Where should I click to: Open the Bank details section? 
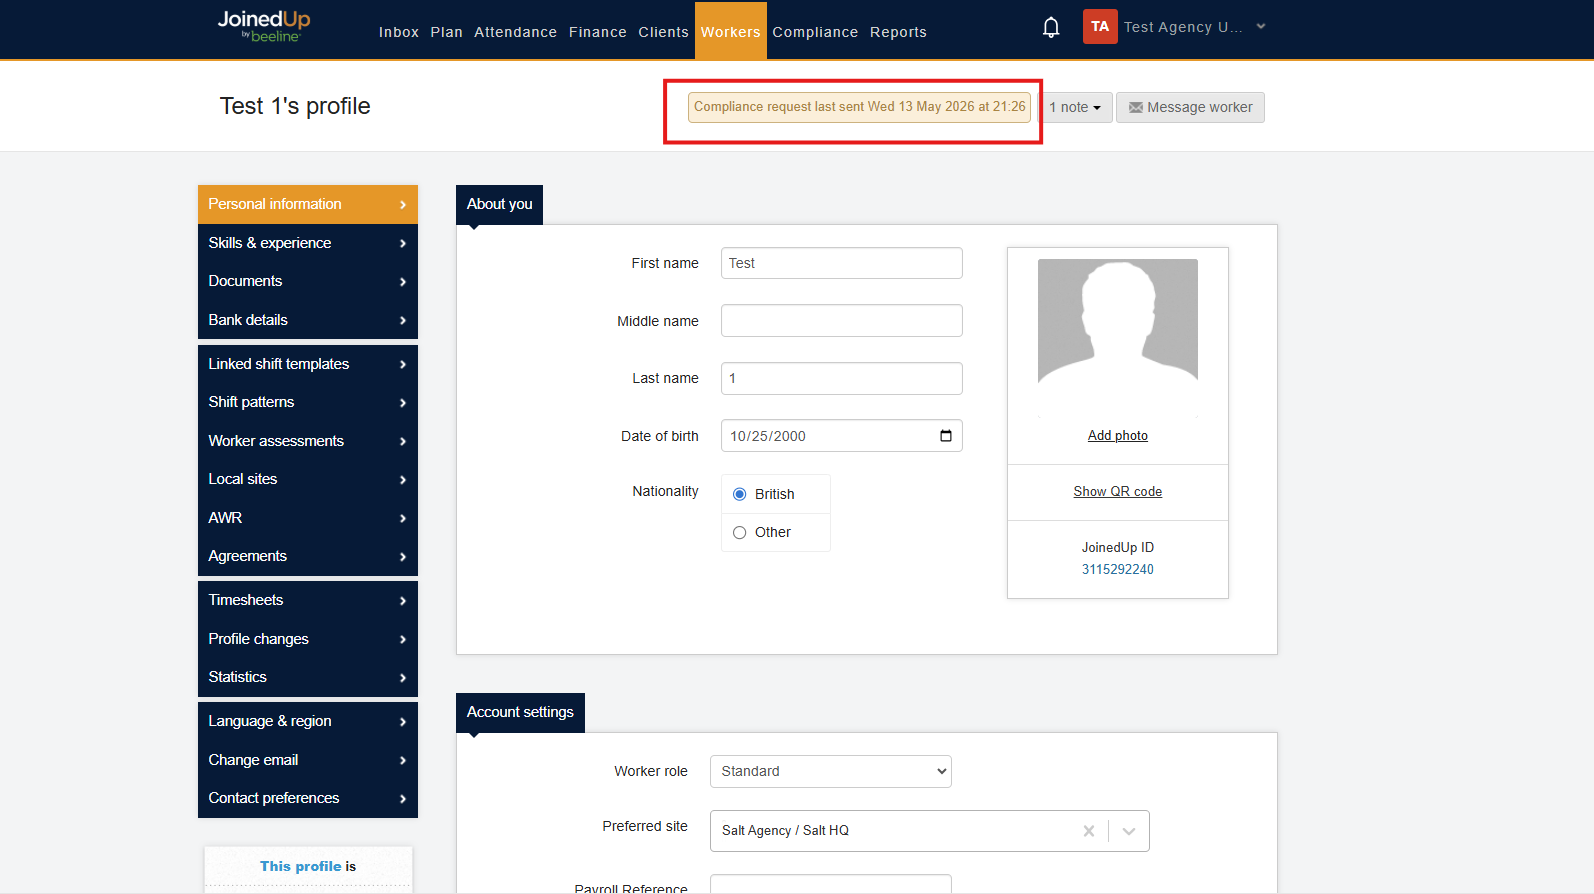(x=308, y=320)
